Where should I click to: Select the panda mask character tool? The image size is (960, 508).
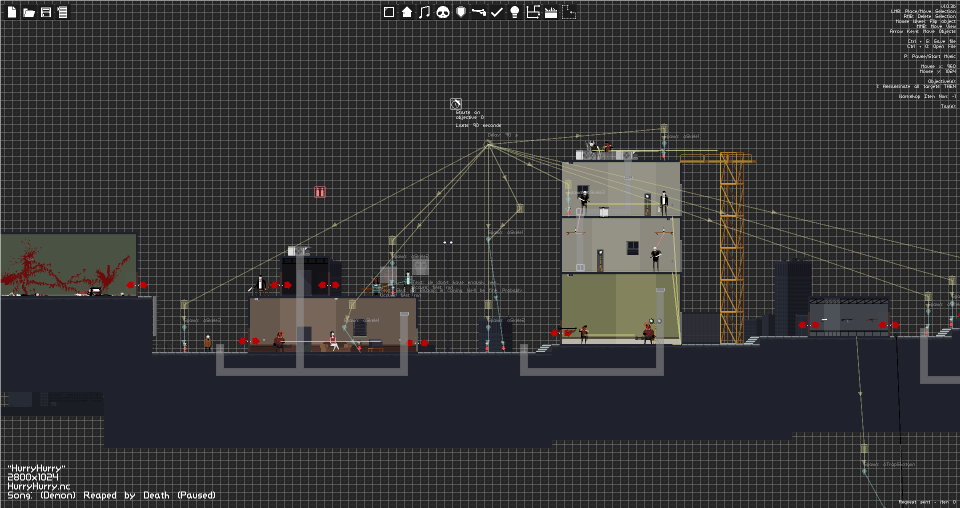pos(443,12)
